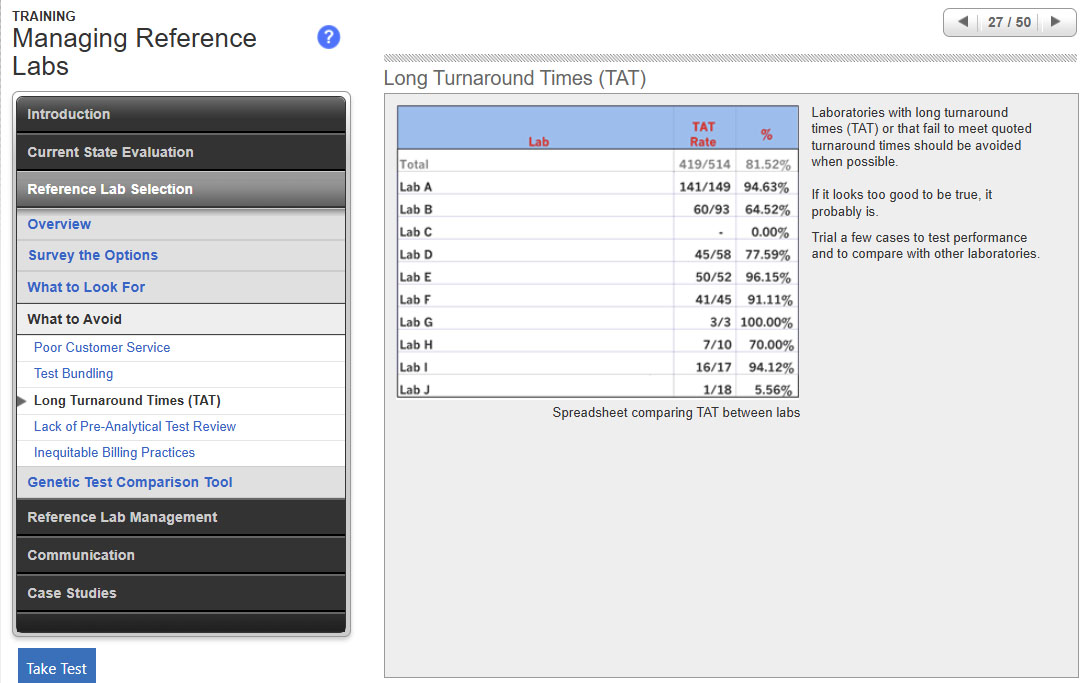Open Lack of Pre-Analytical Test Review
This screenshot has width=1087, height=683.
click(x=135, y=426)
